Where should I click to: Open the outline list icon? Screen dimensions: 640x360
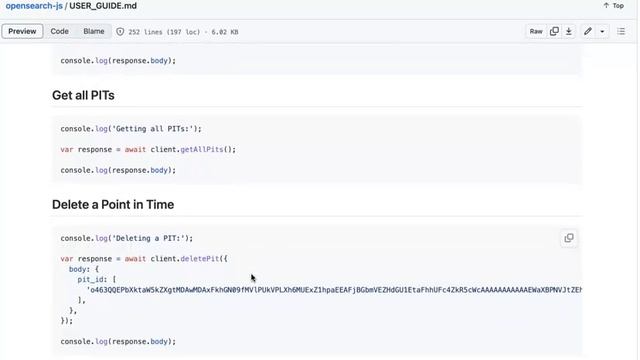point(621,31)
